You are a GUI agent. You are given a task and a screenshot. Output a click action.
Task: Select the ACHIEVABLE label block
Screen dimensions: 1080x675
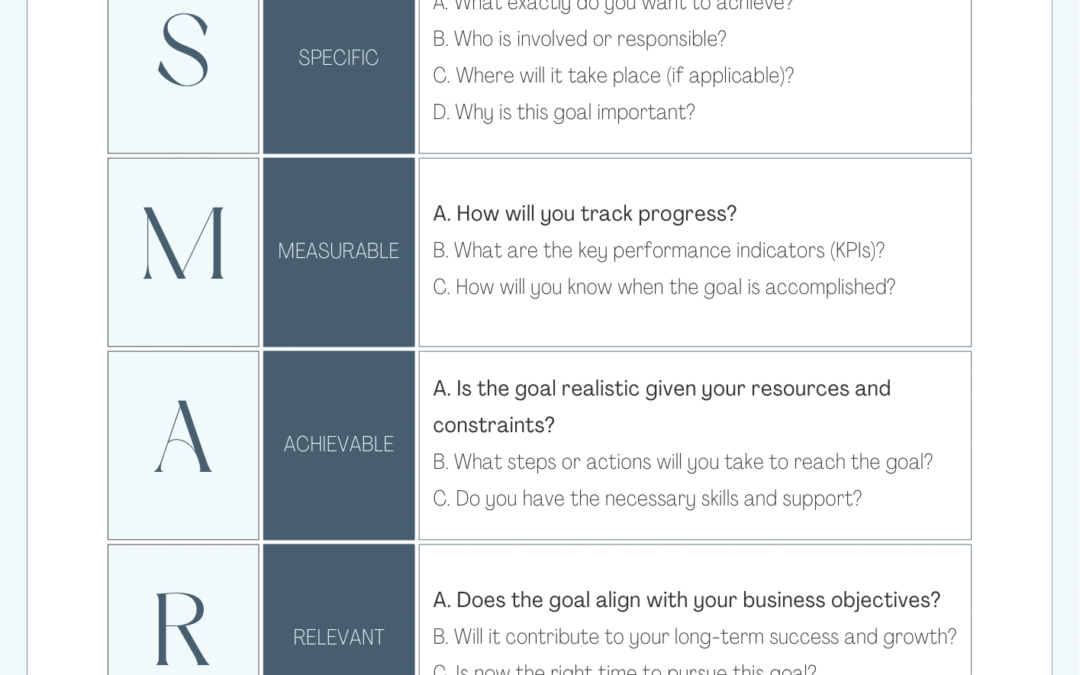click(338, 444)
